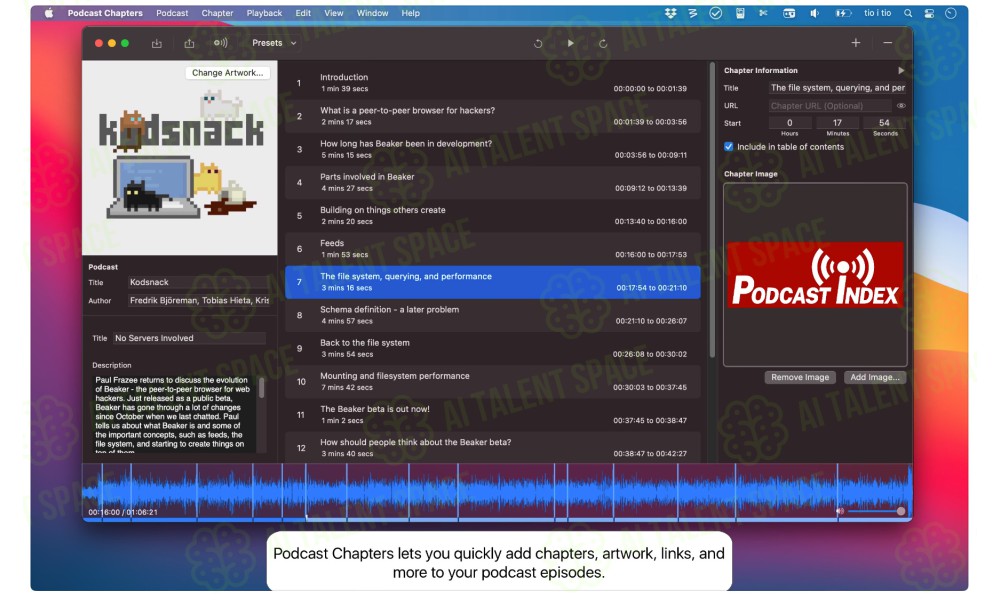This screenshot has width=1000, height=600.
Task: Select chapter Back to the file system
Action: click(492, 348)
